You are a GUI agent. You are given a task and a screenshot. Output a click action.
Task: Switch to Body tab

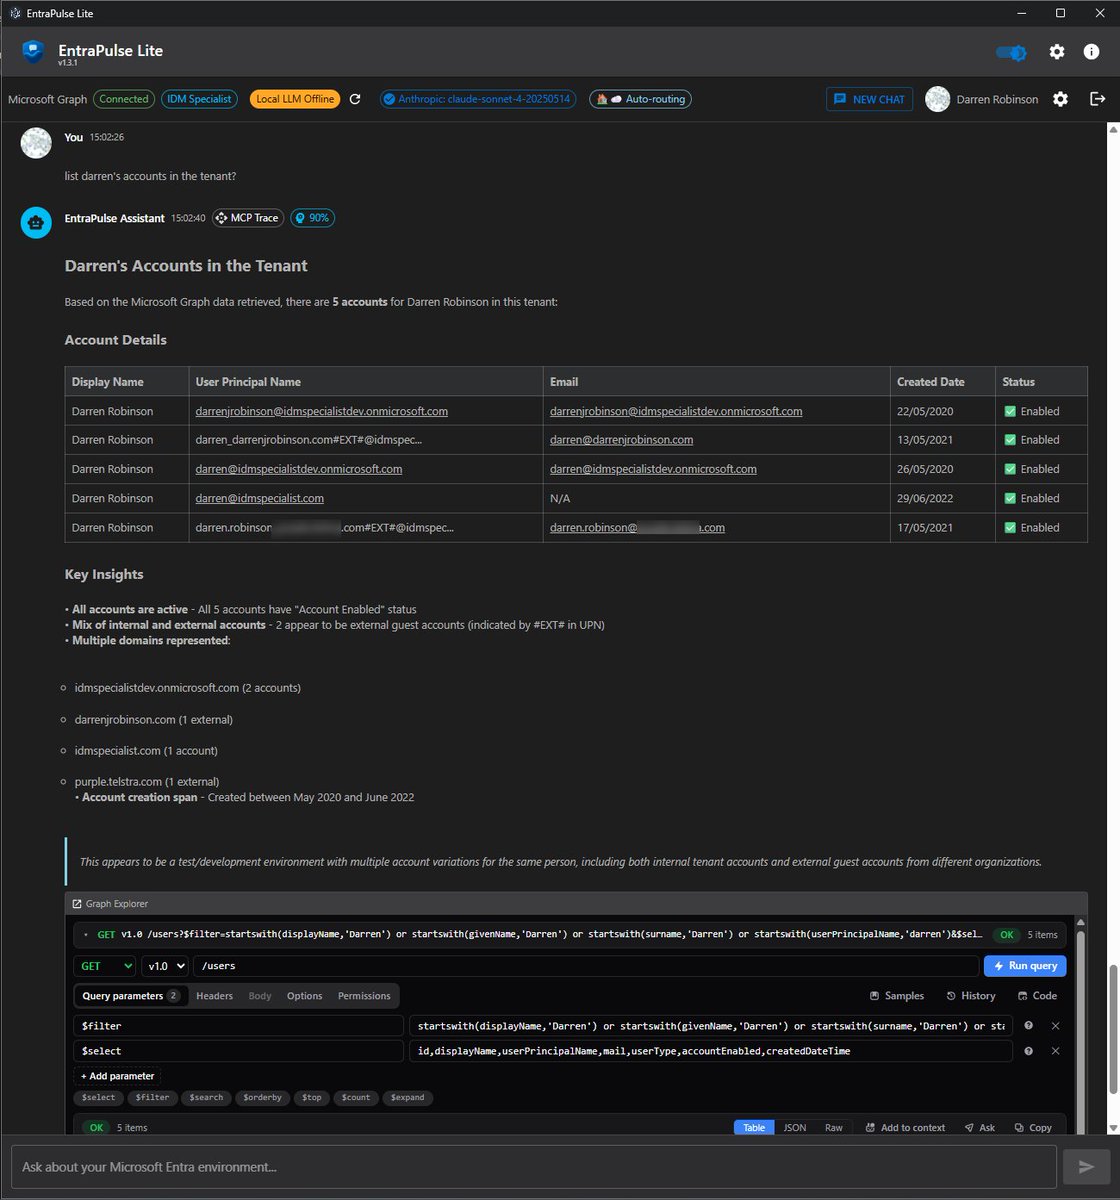click(x=260, y=996)
